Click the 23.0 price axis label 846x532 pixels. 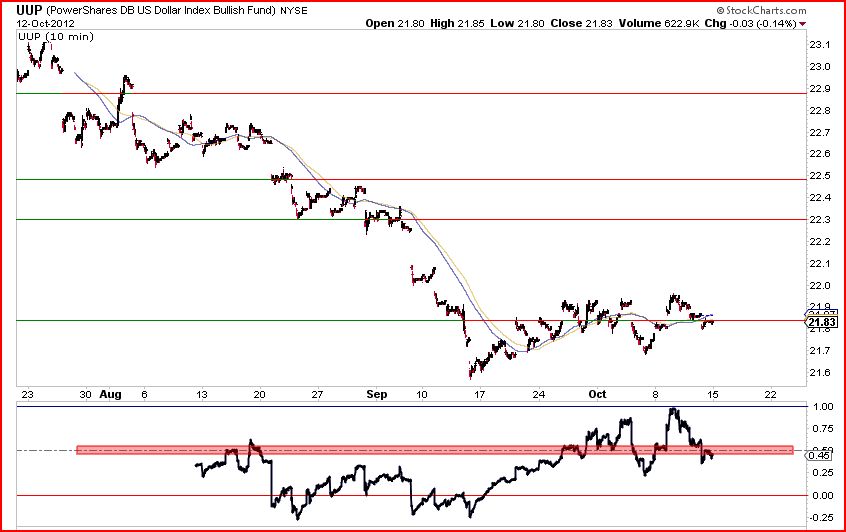tap(820, 66)
